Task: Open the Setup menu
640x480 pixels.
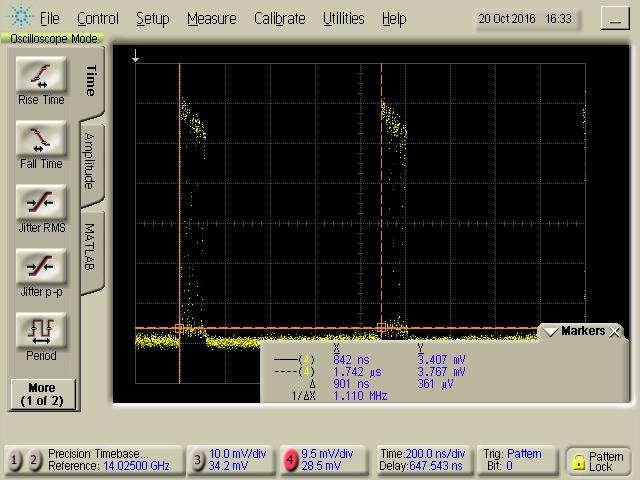Action: click(153, 19)
